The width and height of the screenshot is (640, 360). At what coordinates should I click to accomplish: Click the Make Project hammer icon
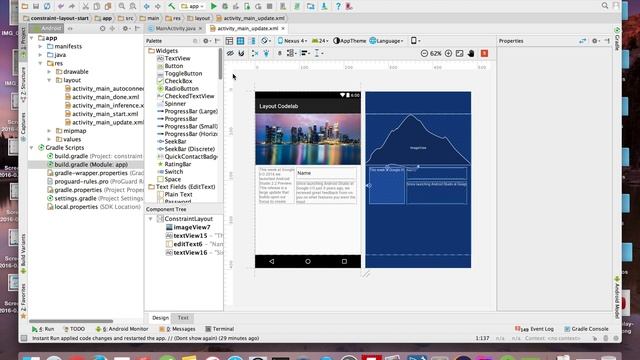coord(171,6)
